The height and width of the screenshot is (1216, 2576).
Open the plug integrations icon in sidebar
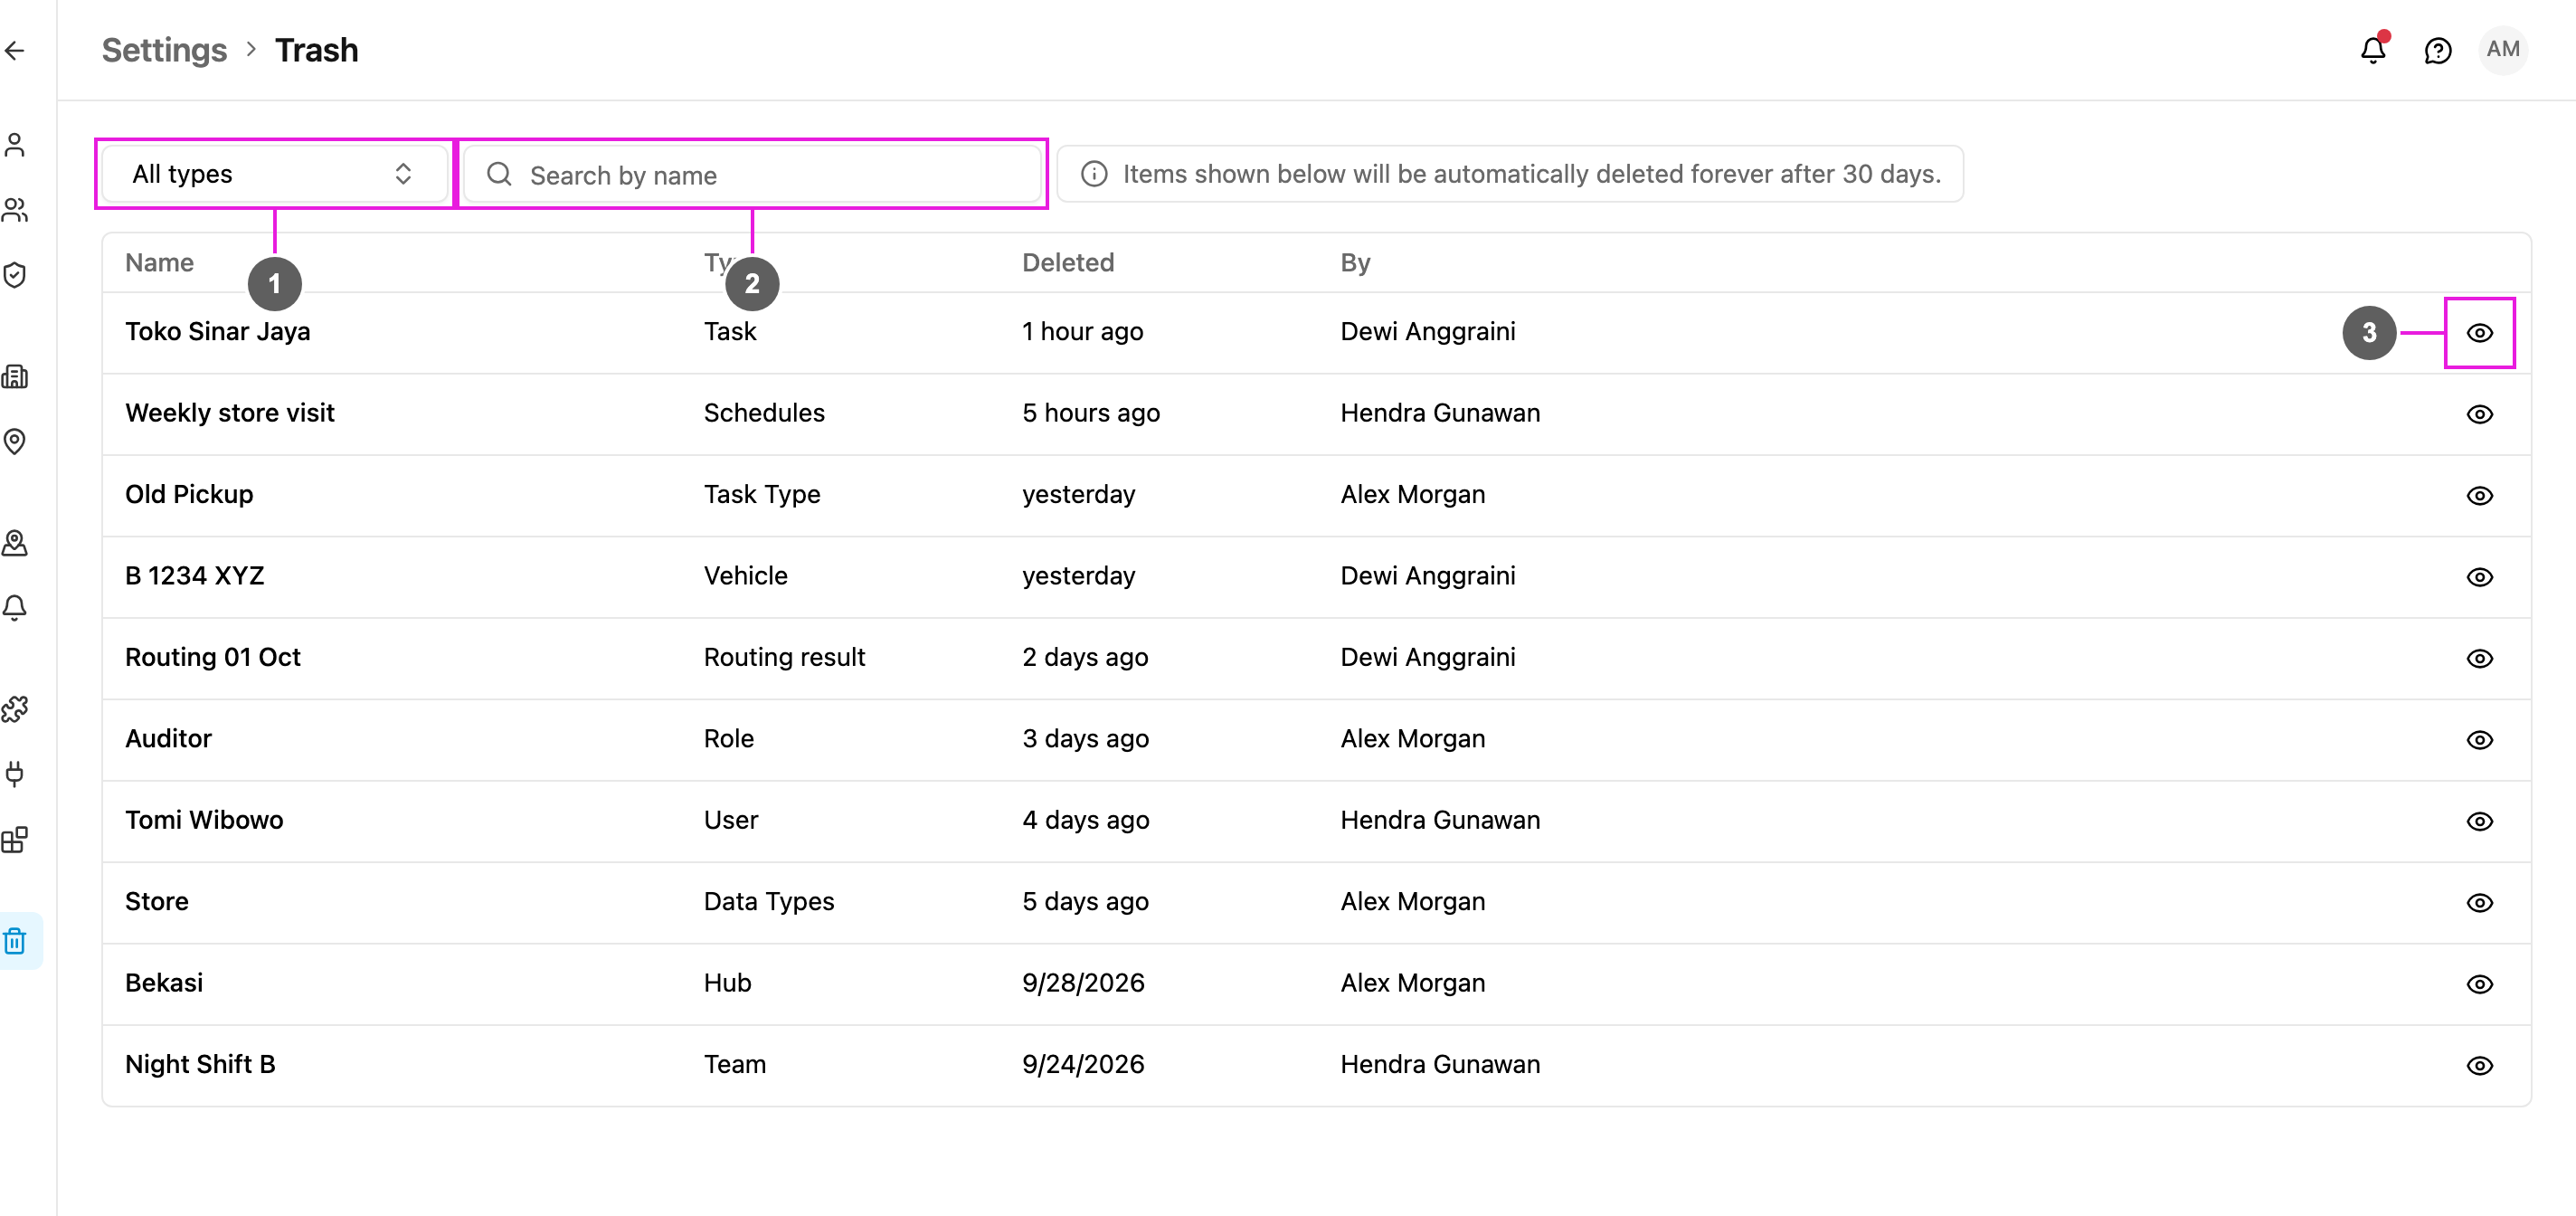pos(15,774)
